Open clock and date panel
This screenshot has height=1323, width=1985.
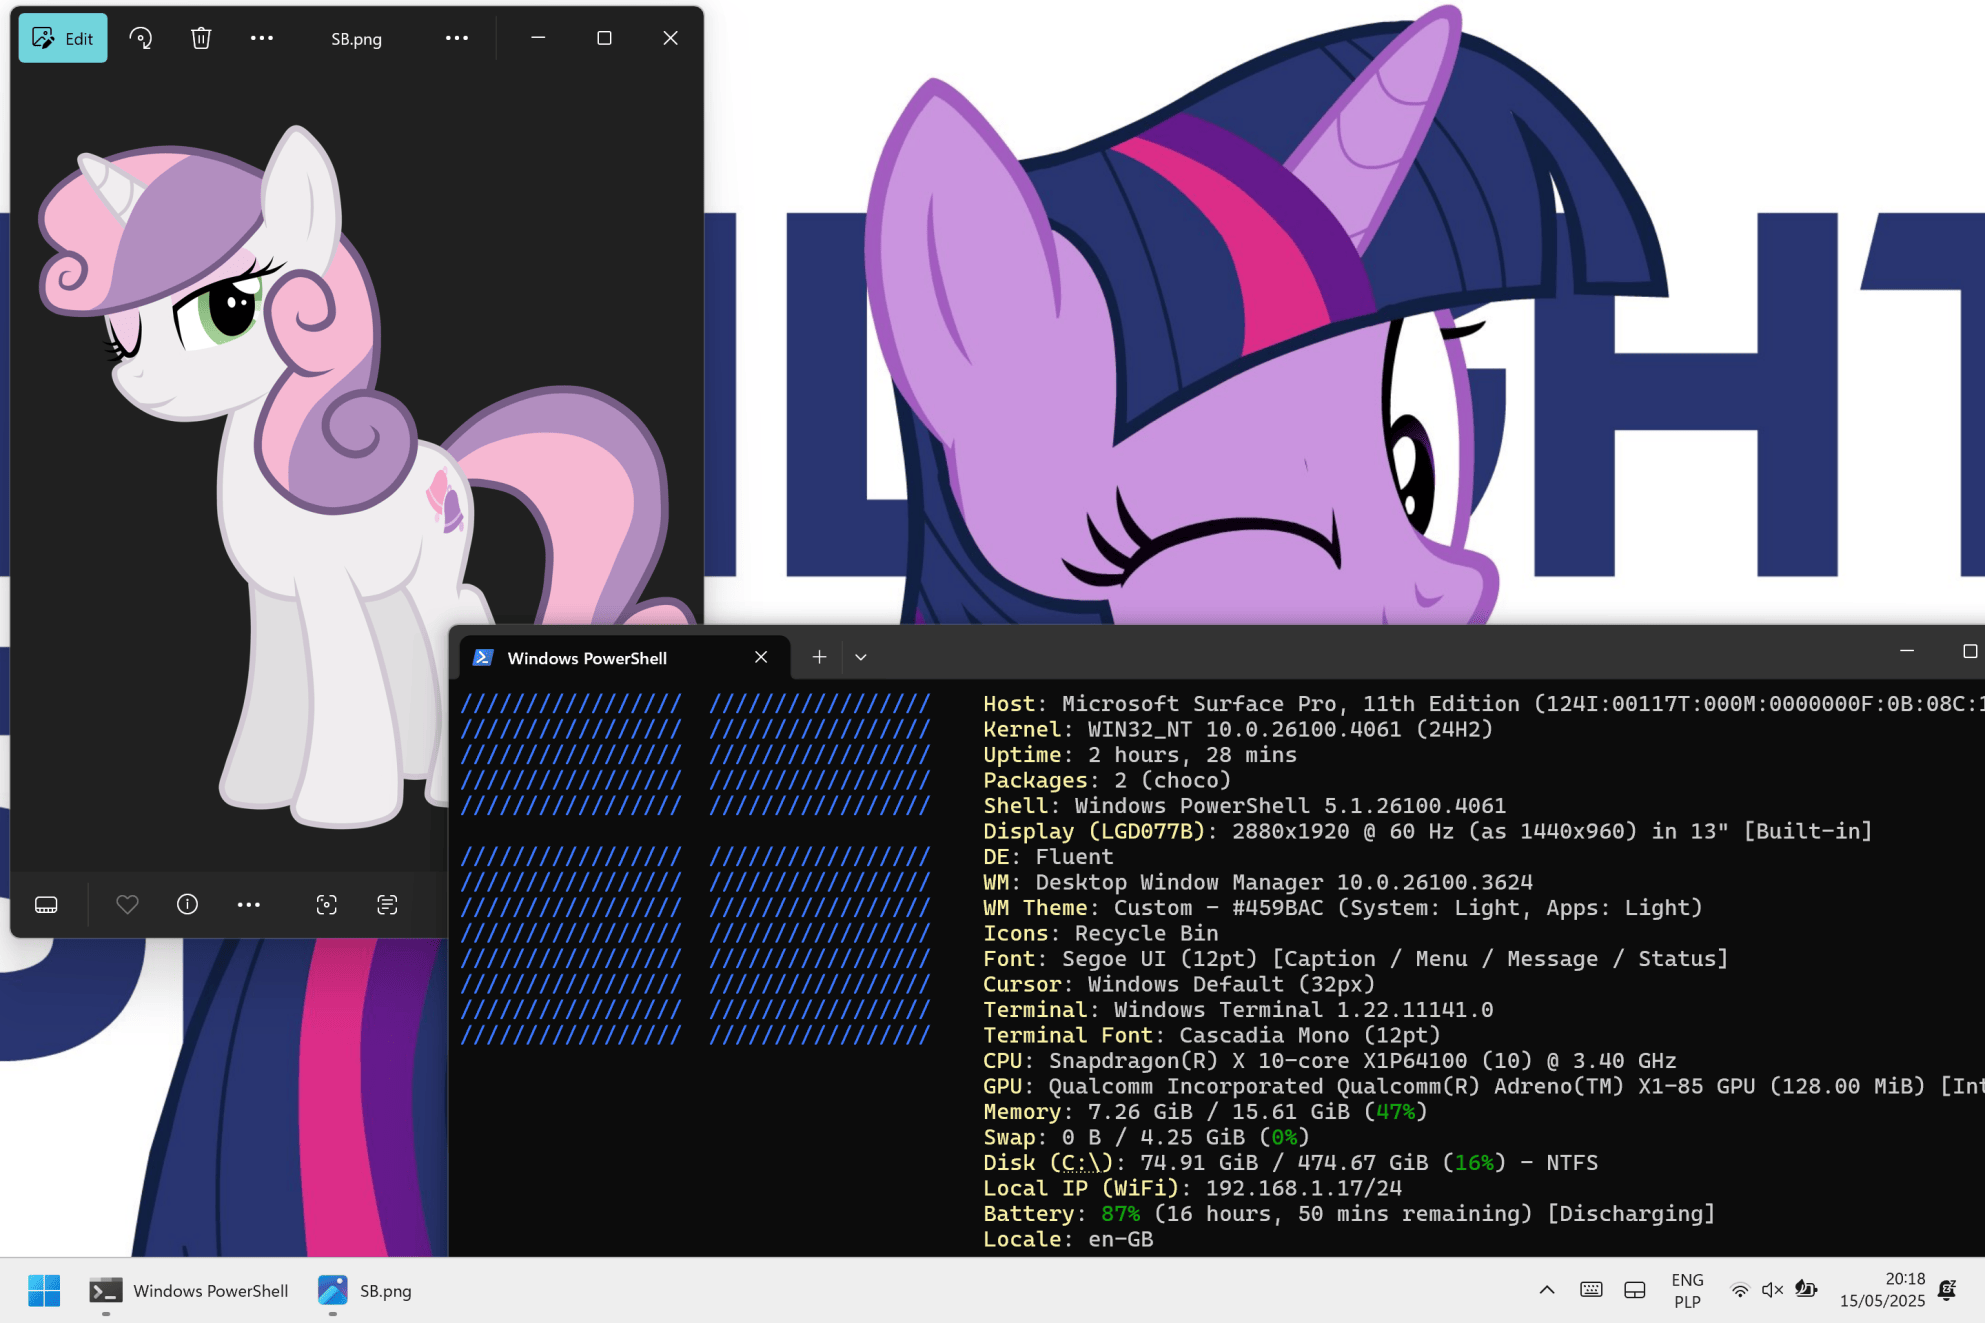click(x=1881, y=1290)
